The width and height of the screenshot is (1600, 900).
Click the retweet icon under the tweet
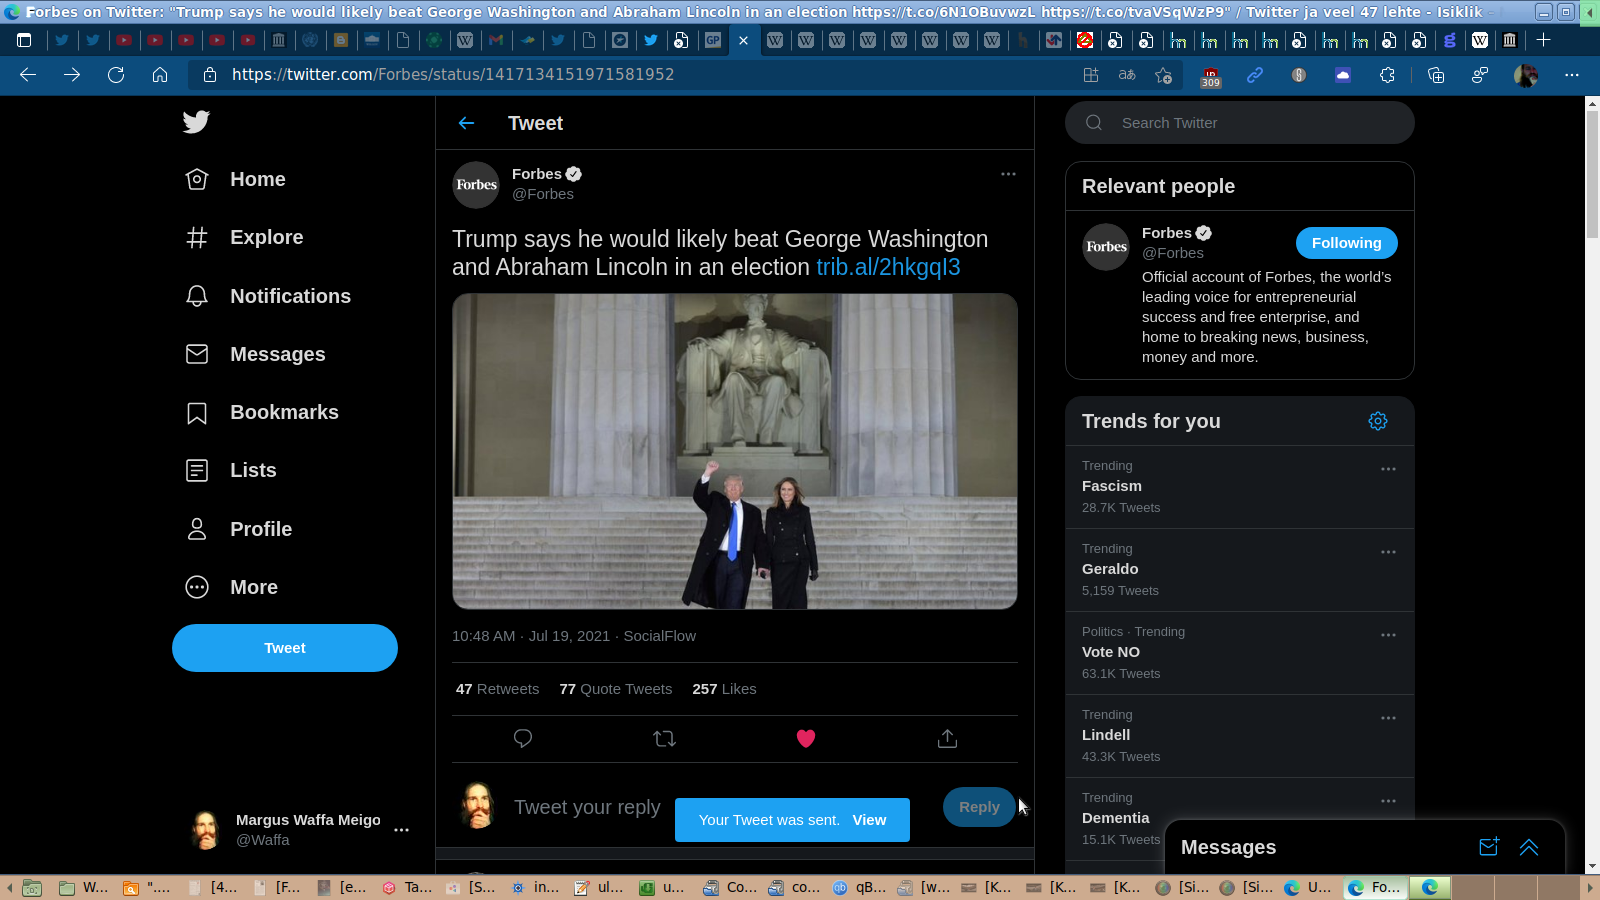click(664, 739)
